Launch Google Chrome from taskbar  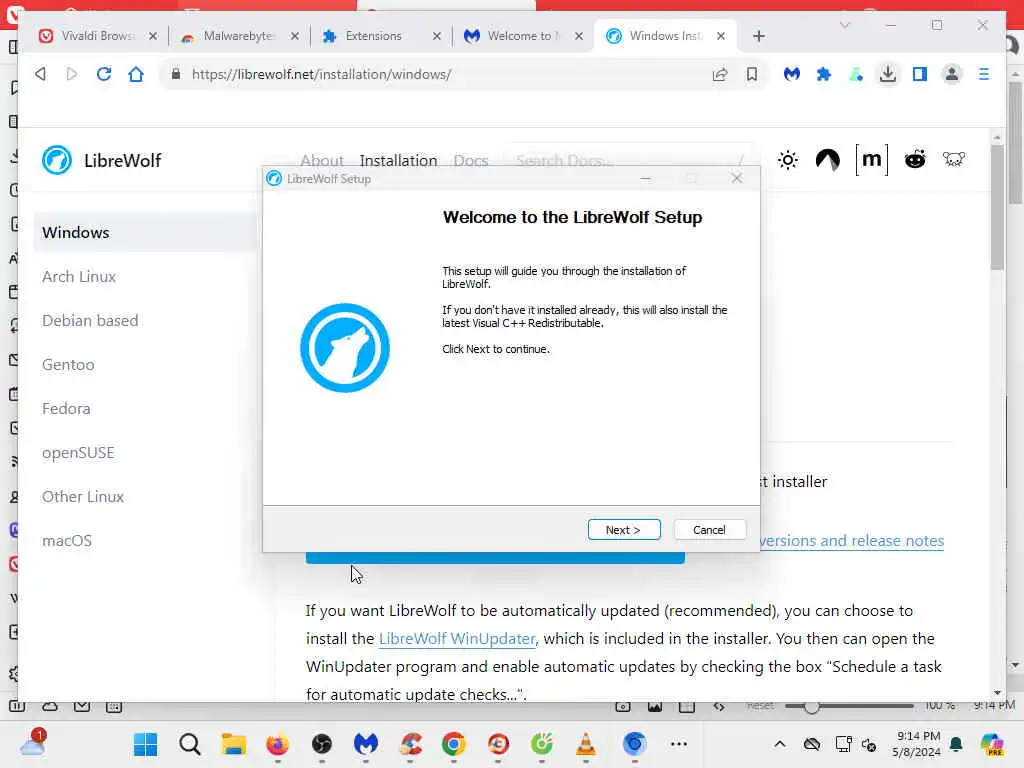[454, 744]
